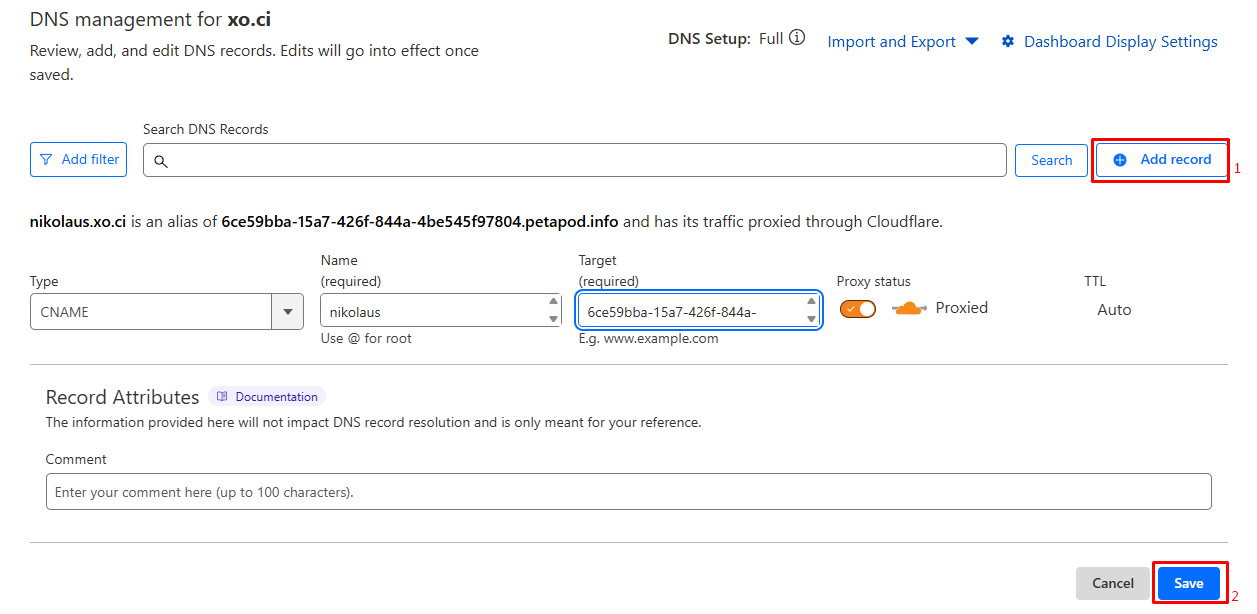Screen dimensions: 1257x614
Task: Click the book icon beside Documentation
Action: [223, 397]
